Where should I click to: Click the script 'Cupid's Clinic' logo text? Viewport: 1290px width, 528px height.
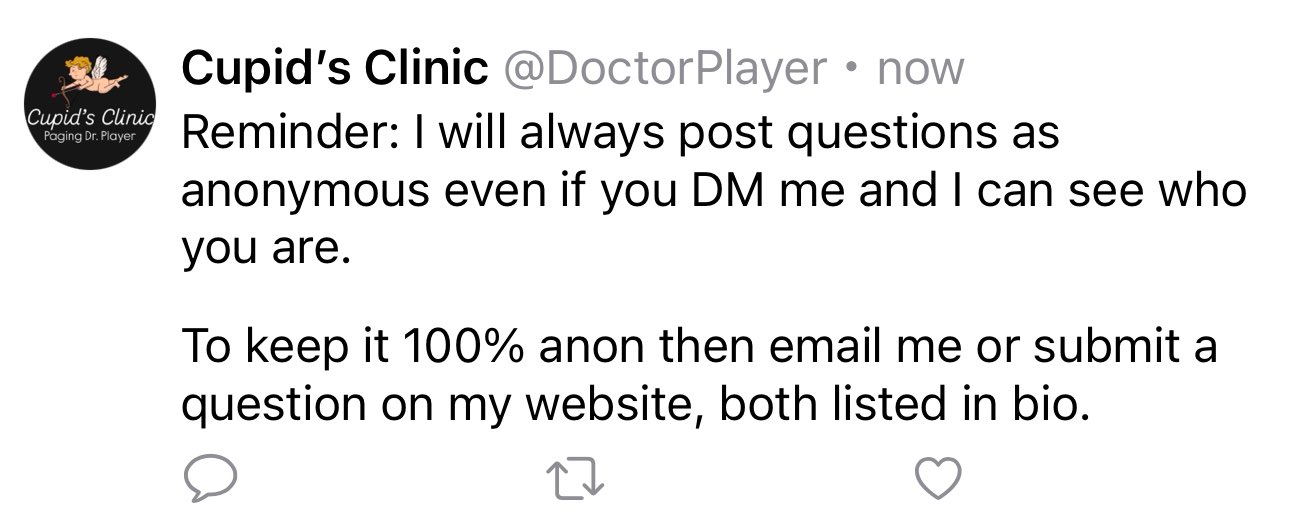(x=90, y=115)
